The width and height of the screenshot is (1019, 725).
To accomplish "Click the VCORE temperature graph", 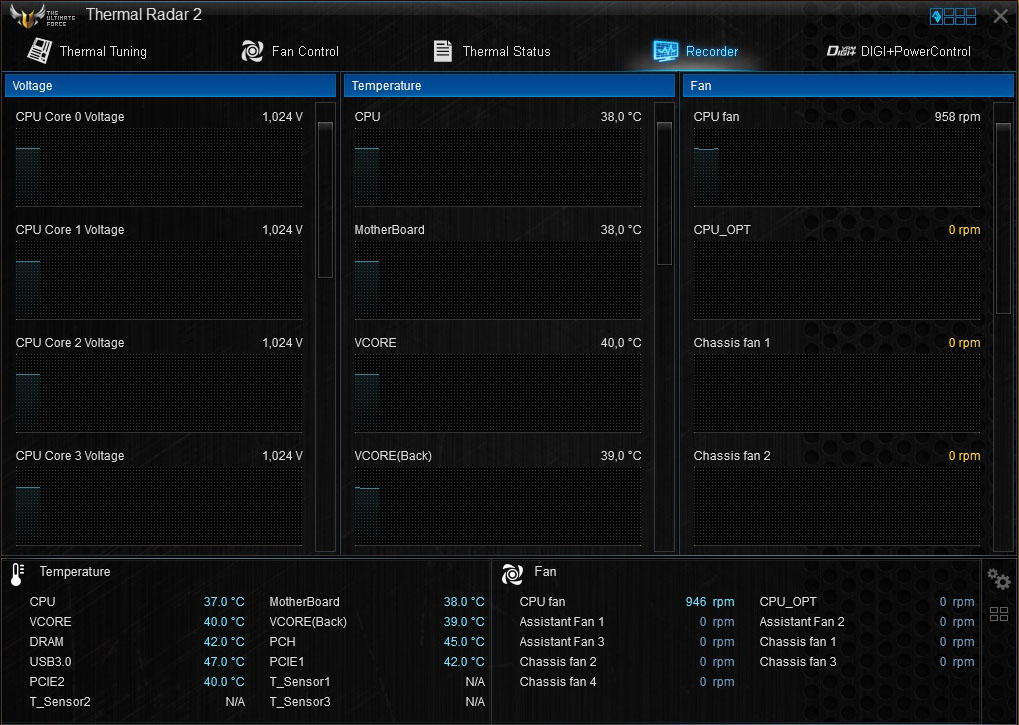I will [x=498, y=393].
